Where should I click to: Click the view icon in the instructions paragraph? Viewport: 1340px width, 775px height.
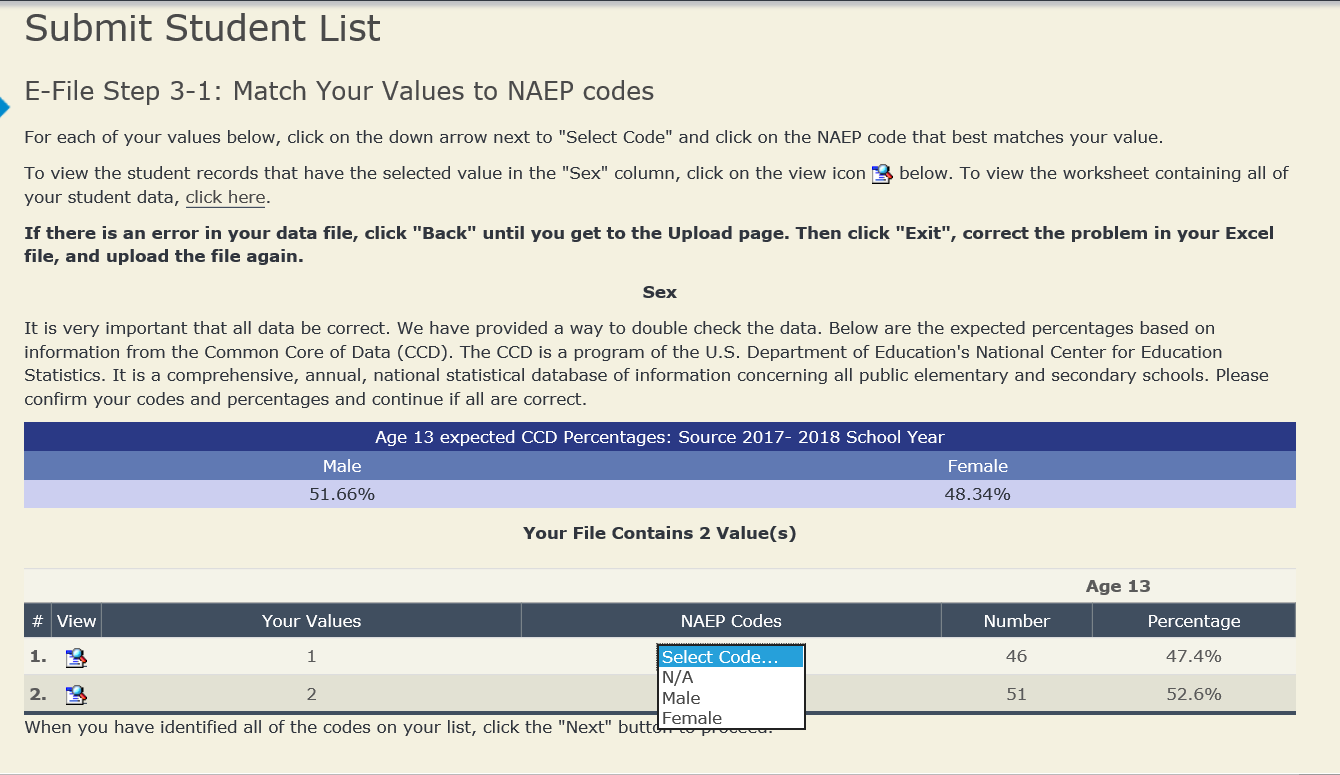(881, 174)
